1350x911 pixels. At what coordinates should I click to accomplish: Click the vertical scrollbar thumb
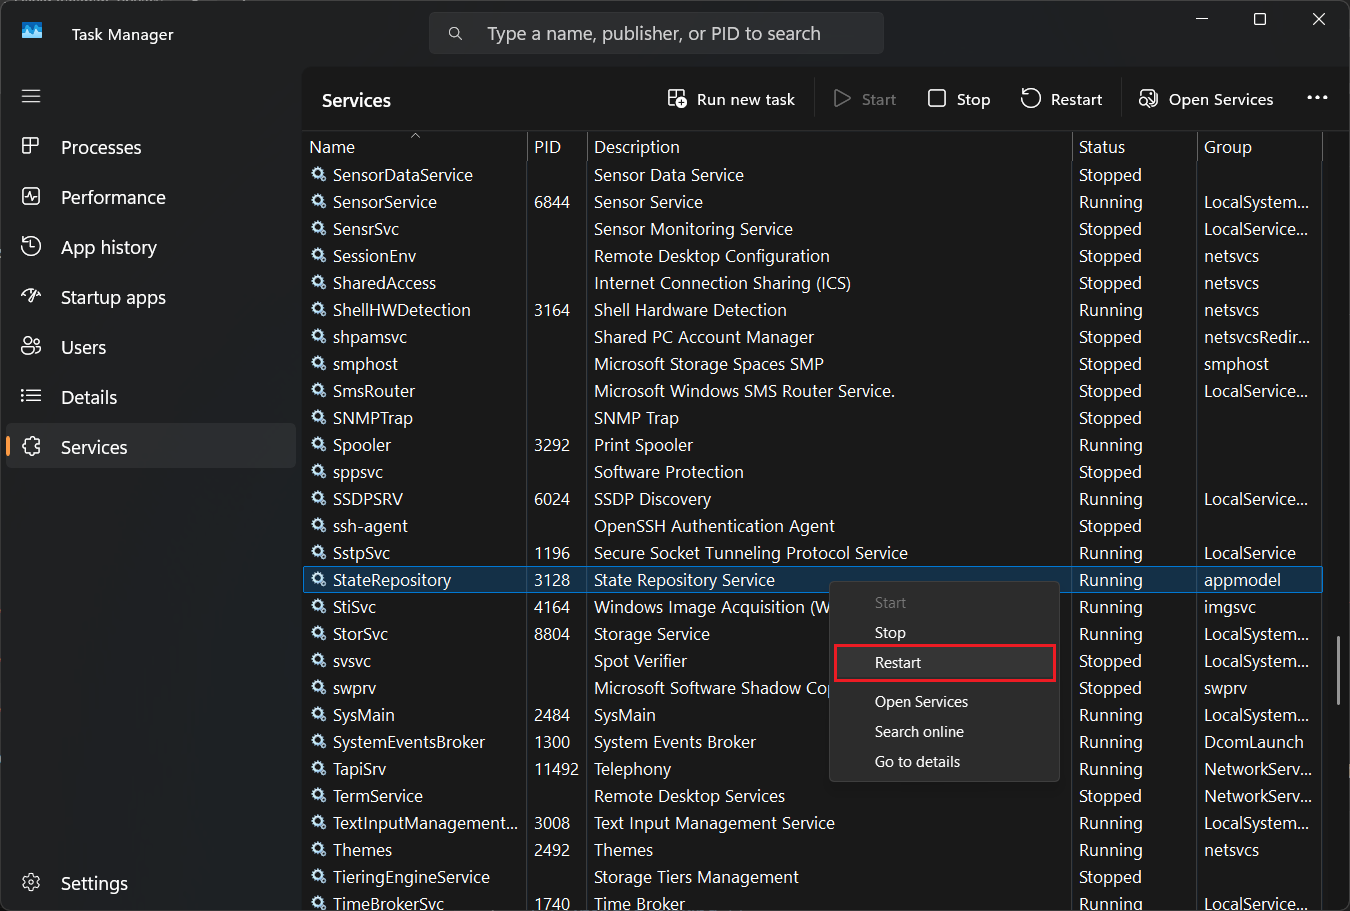point(1338,668)
